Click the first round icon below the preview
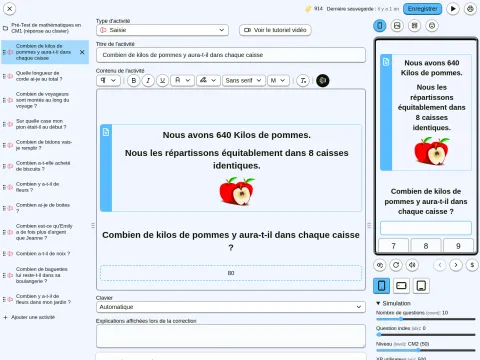 (380, 265)
